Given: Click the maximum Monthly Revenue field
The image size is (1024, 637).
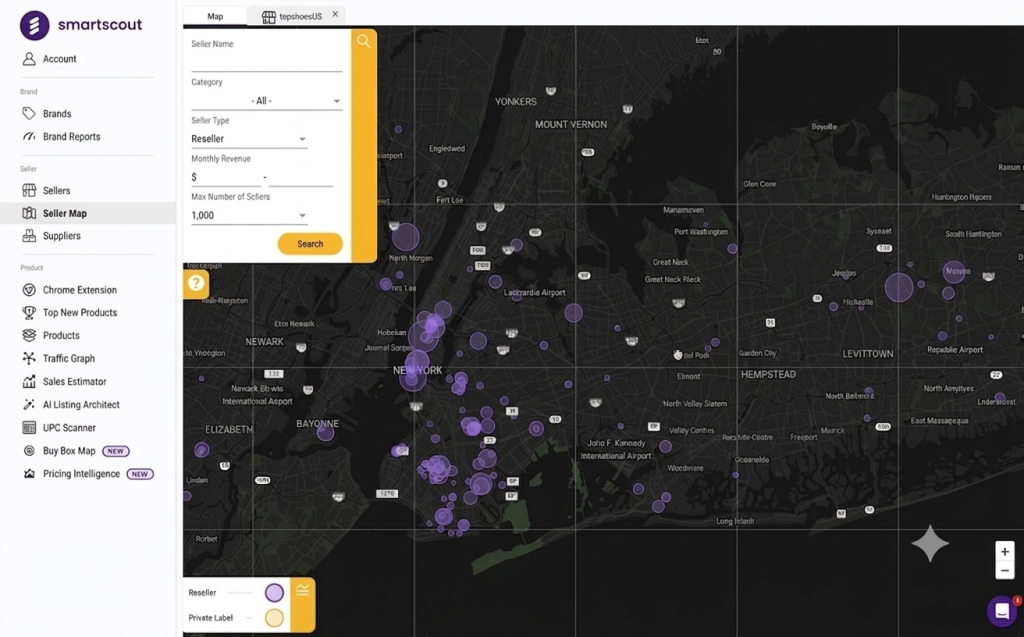Looking at the screenshot, I should pos(300,177).
